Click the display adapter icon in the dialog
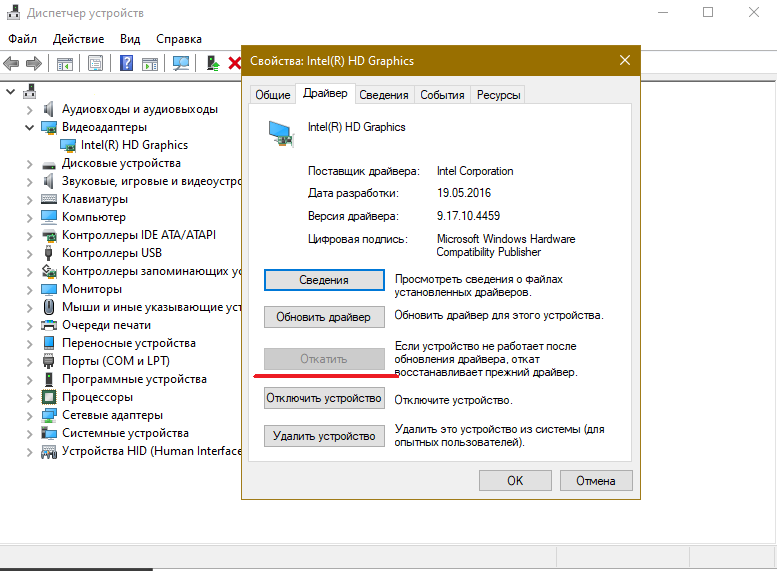Viewport: 777px width, 571px height. [x=281, y=134]
